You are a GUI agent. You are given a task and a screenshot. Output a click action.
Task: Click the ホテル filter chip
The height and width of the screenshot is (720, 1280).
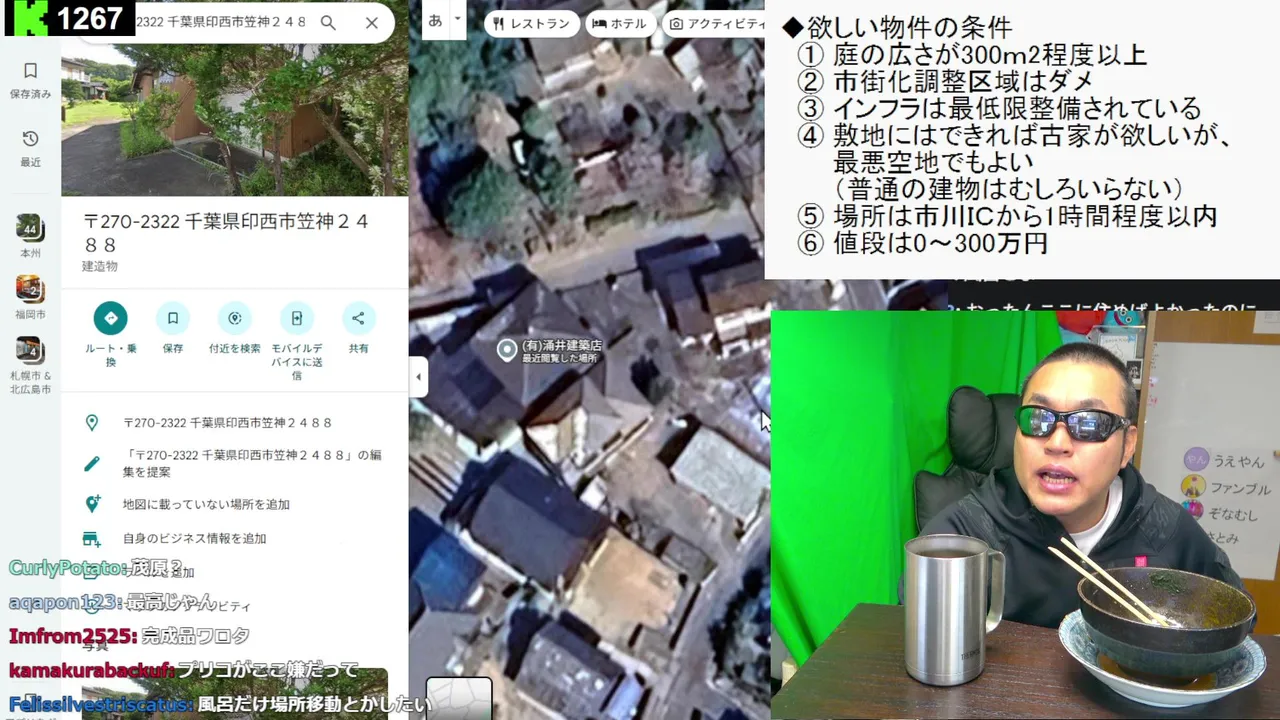(620, 23)
